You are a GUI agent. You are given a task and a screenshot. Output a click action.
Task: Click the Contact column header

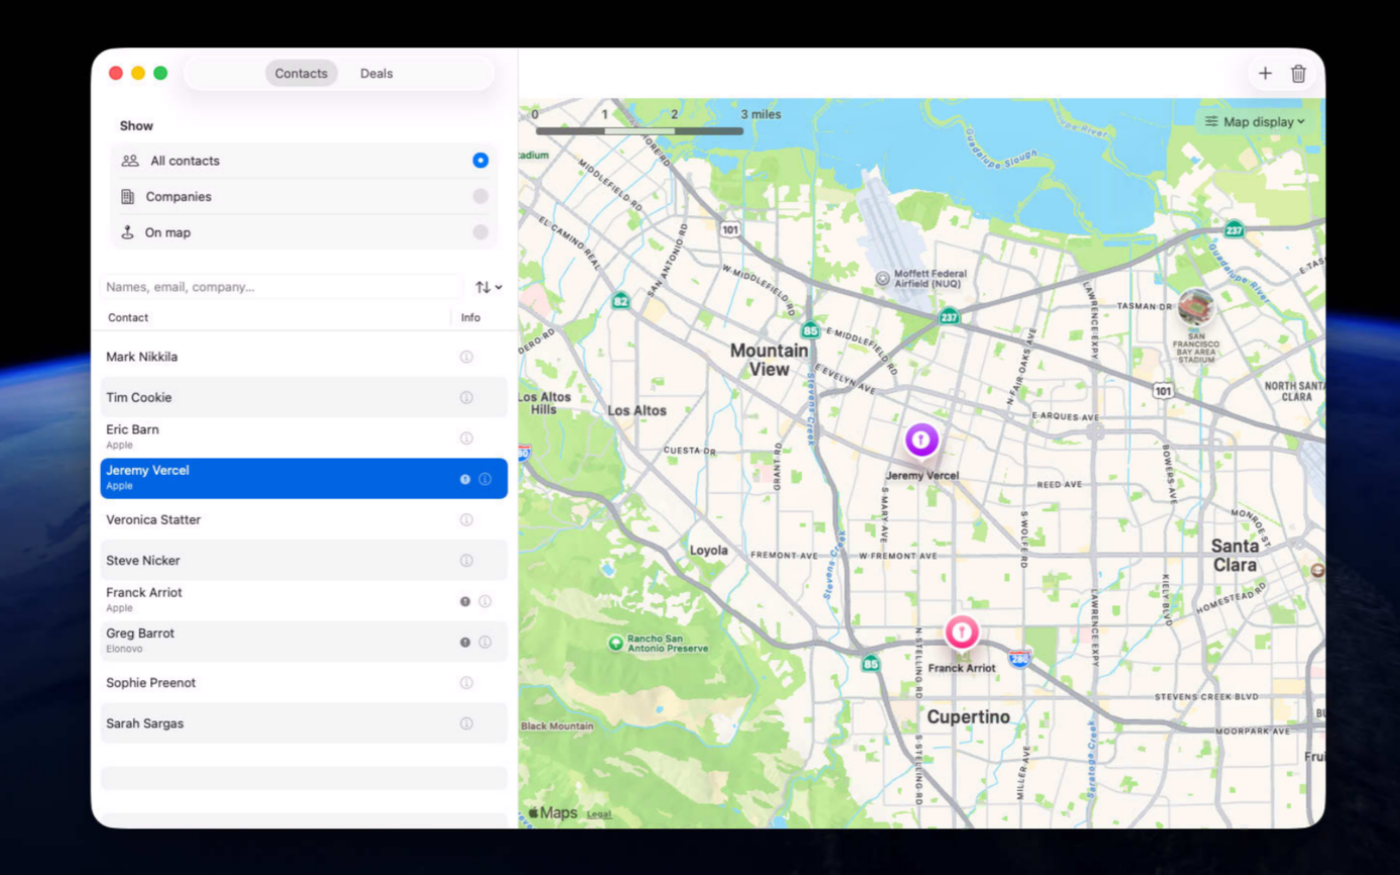(x=128, y=318)
